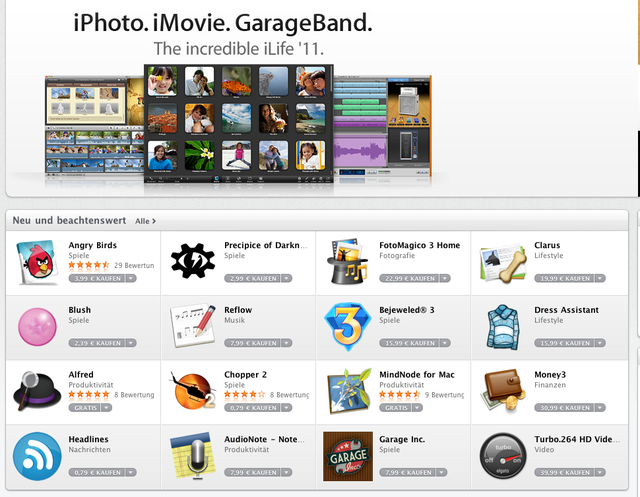Select the Clarus dog bone icon
The height and width of the screenshot is (497, 640).
pyautogui.click(x=503, y=264)
